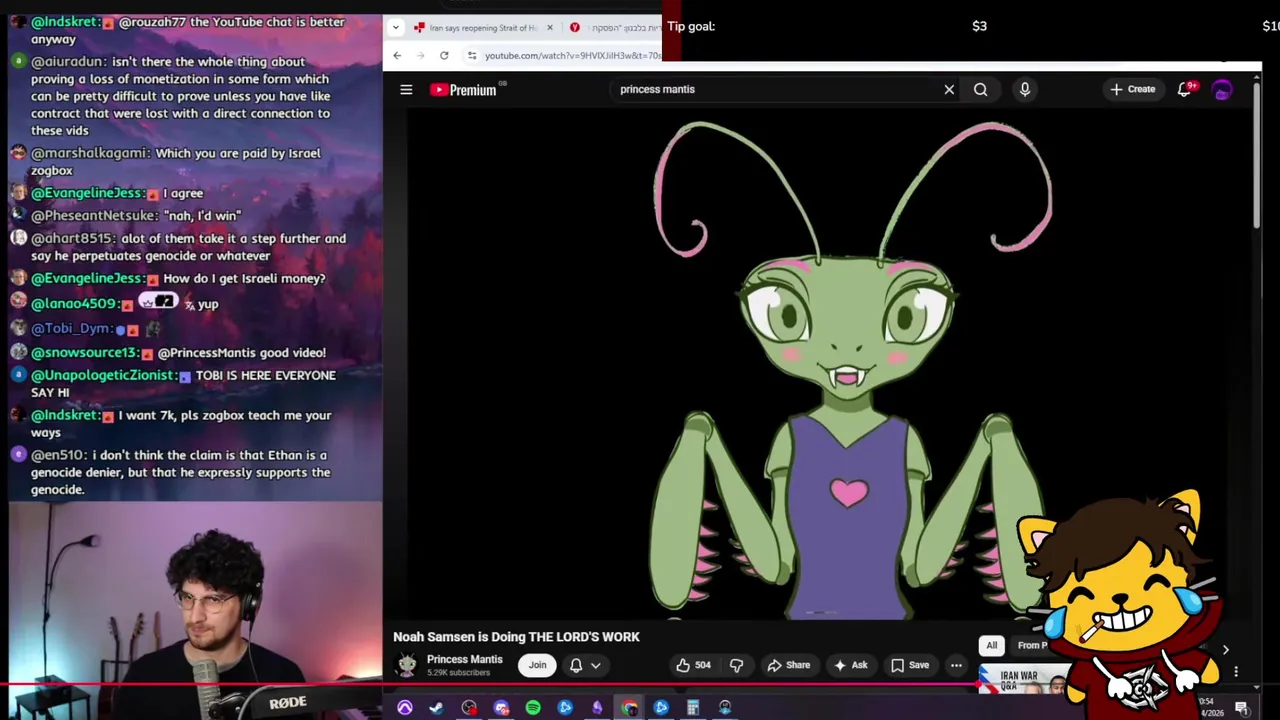Expand the notification bell preferences dropdown
Screen dimensions: 1280x720
click(x=595, y=665)
